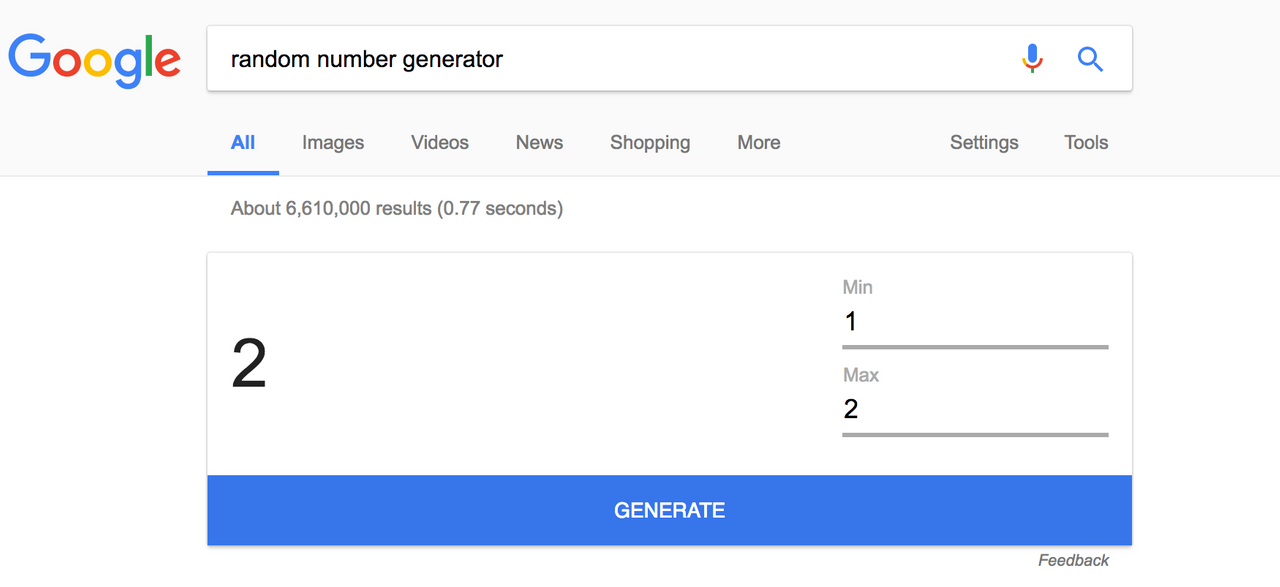Image resolution: width=1280 pixels, height=587 pixels.
Task: Select the All results tab
Action: pyautogui.click(x=243, y=143)
